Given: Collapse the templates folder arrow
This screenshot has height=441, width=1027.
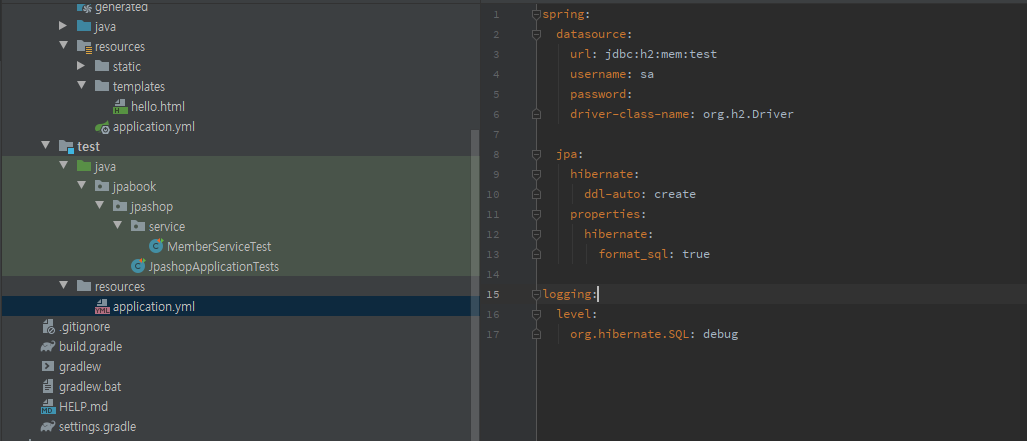Looking at the screenshot, I should [81, 86].
